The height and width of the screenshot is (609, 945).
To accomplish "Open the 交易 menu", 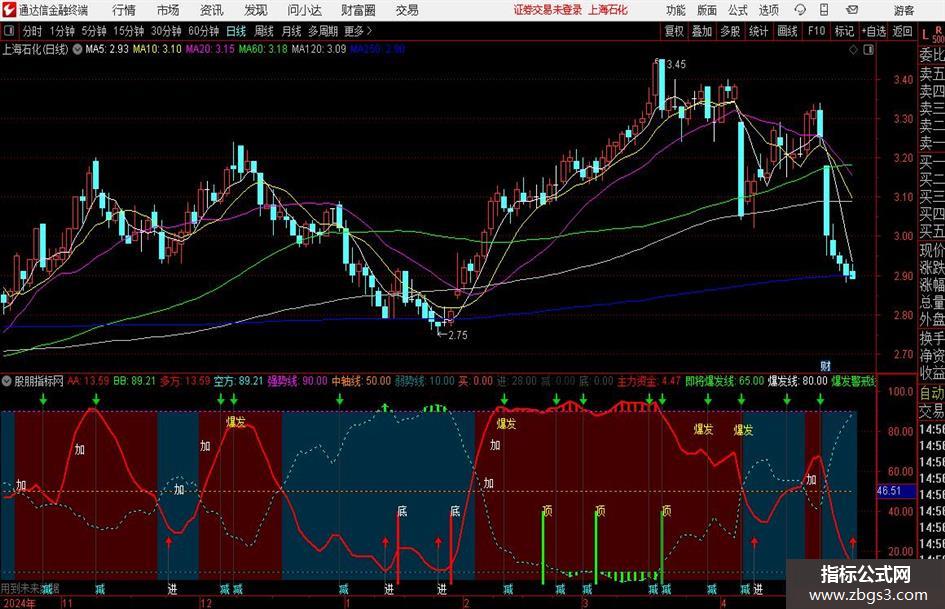I will click(x=407, y=10).
